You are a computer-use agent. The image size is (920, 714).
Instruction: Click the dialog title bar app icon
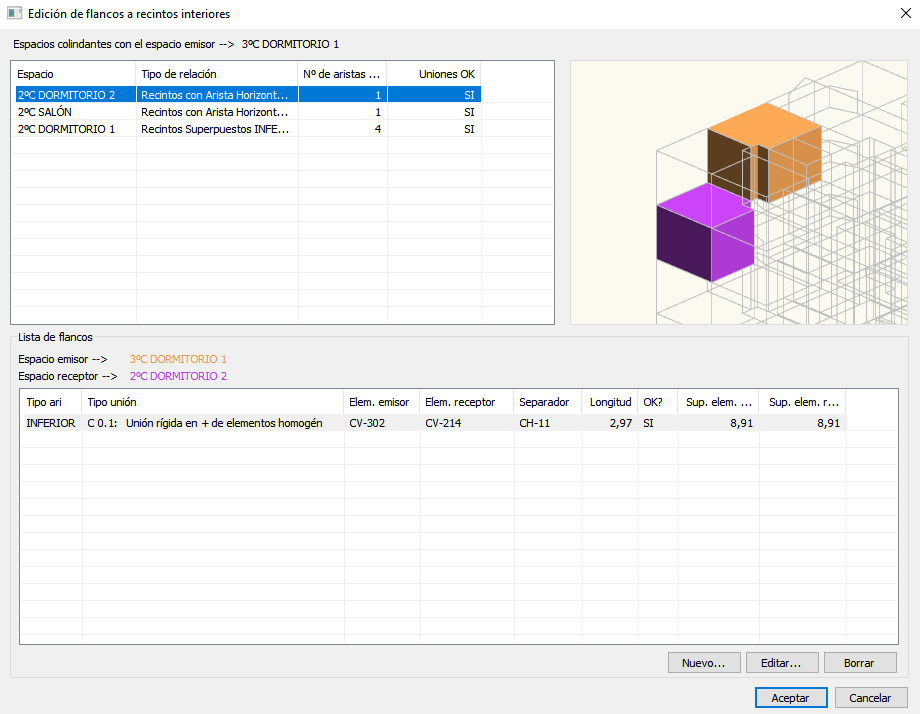pos(15,14)
